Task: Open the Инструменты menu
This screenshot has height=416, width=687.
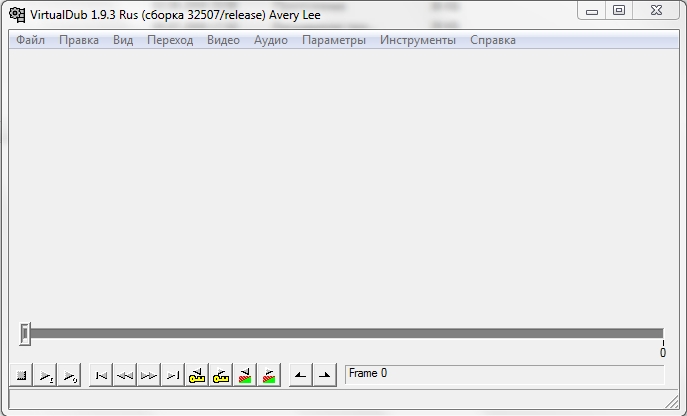Action: coord(418,40)
